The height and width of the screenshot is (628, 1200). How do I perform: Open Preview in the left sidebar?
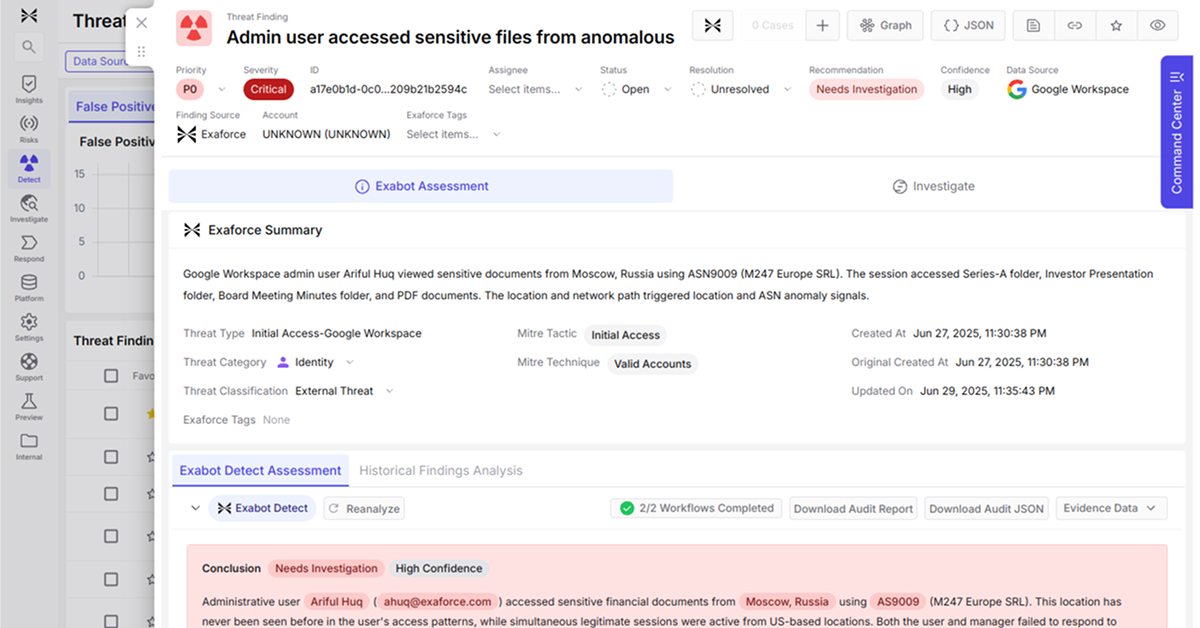tap(29, 406)
